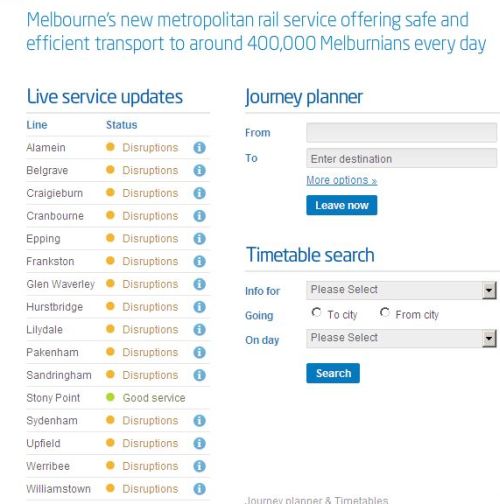The image size is (500, 504).
Task: Show Glen Waverley disruption details icon
Action: coord(199,284)
